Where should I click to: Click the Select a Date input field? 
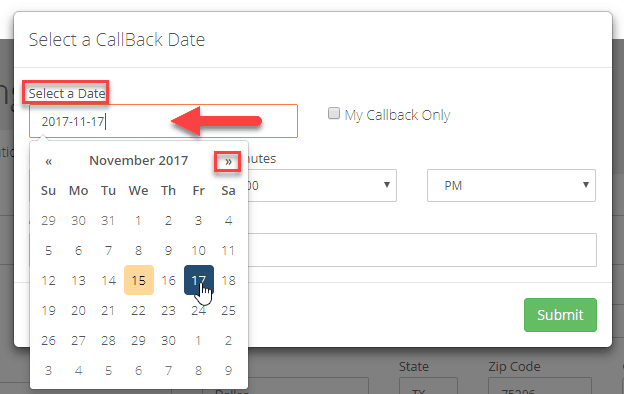point(163,121)
